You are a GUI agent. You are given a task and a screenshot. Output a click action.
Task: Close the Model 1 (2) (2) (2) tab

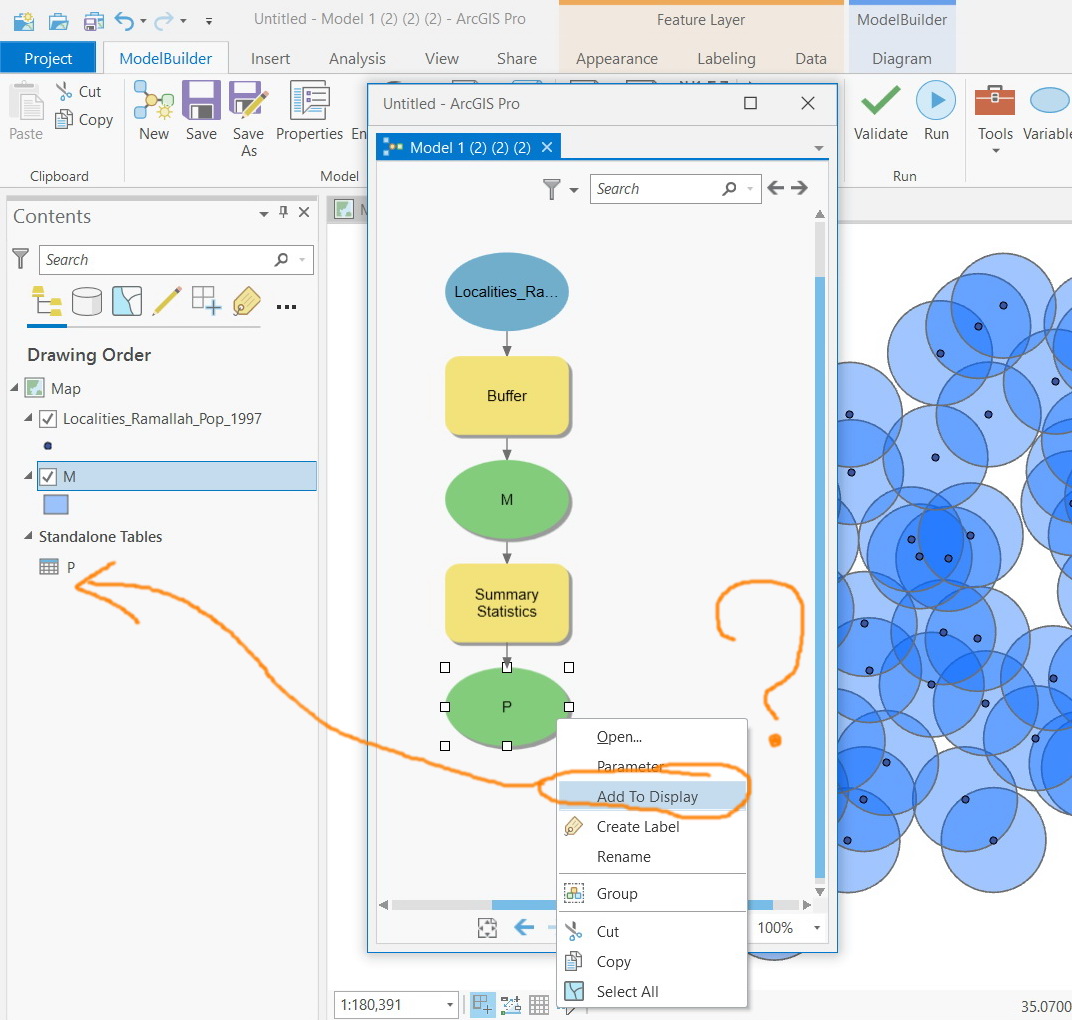coord(547,147)
